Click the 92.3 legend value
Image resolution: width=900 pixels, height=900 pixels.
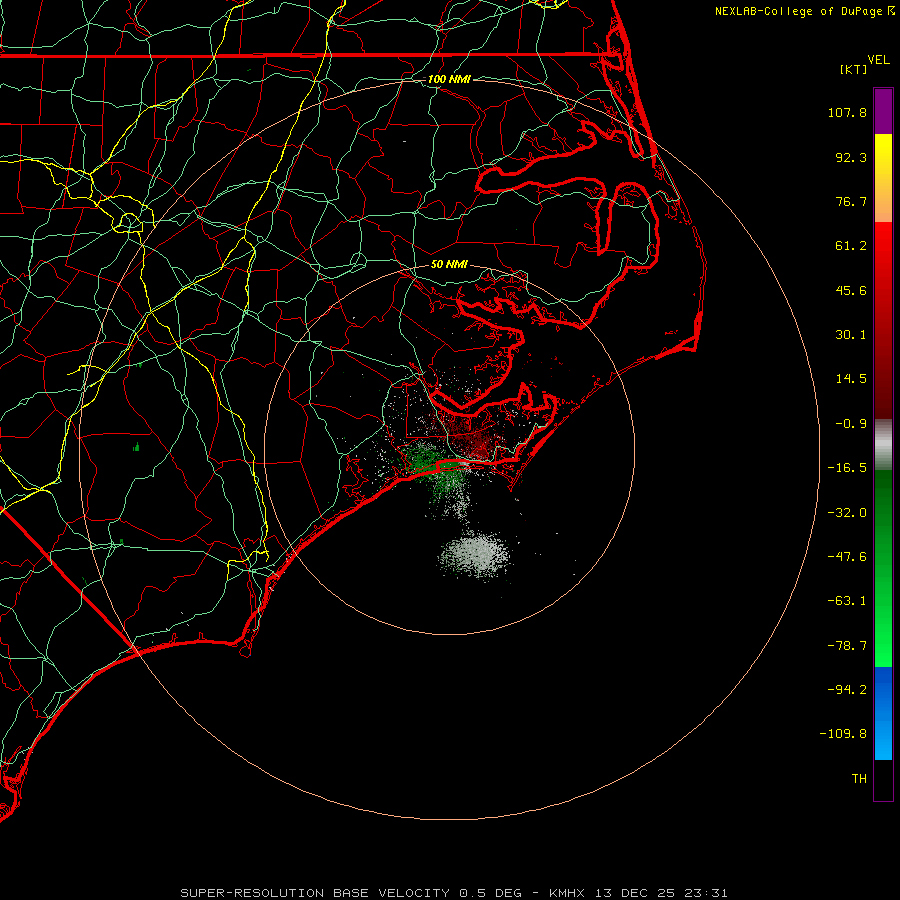tap(851, 157)
